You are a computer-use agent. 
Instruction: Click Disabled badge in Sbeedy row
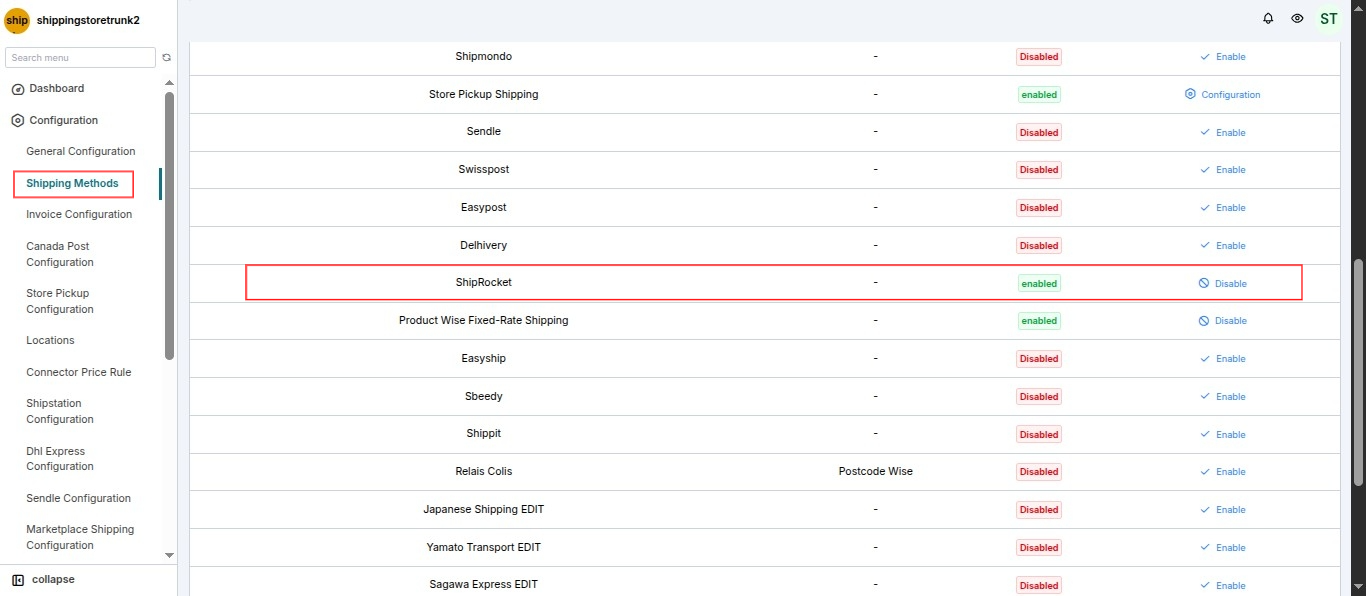pos(1039,397)
